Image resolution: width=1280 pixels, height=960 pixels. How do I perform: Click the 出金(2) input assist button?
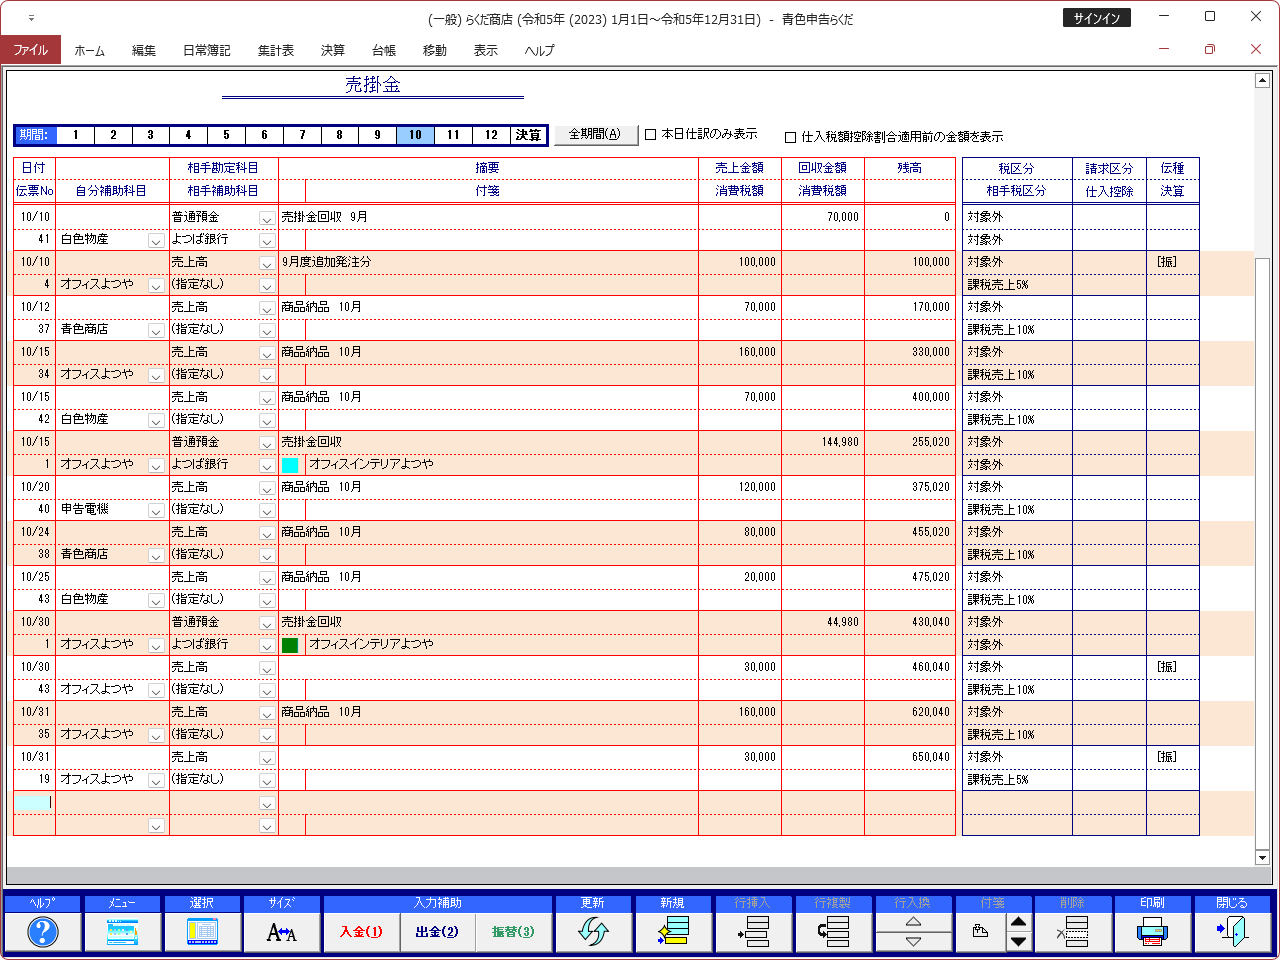click(x=437, y=932)
